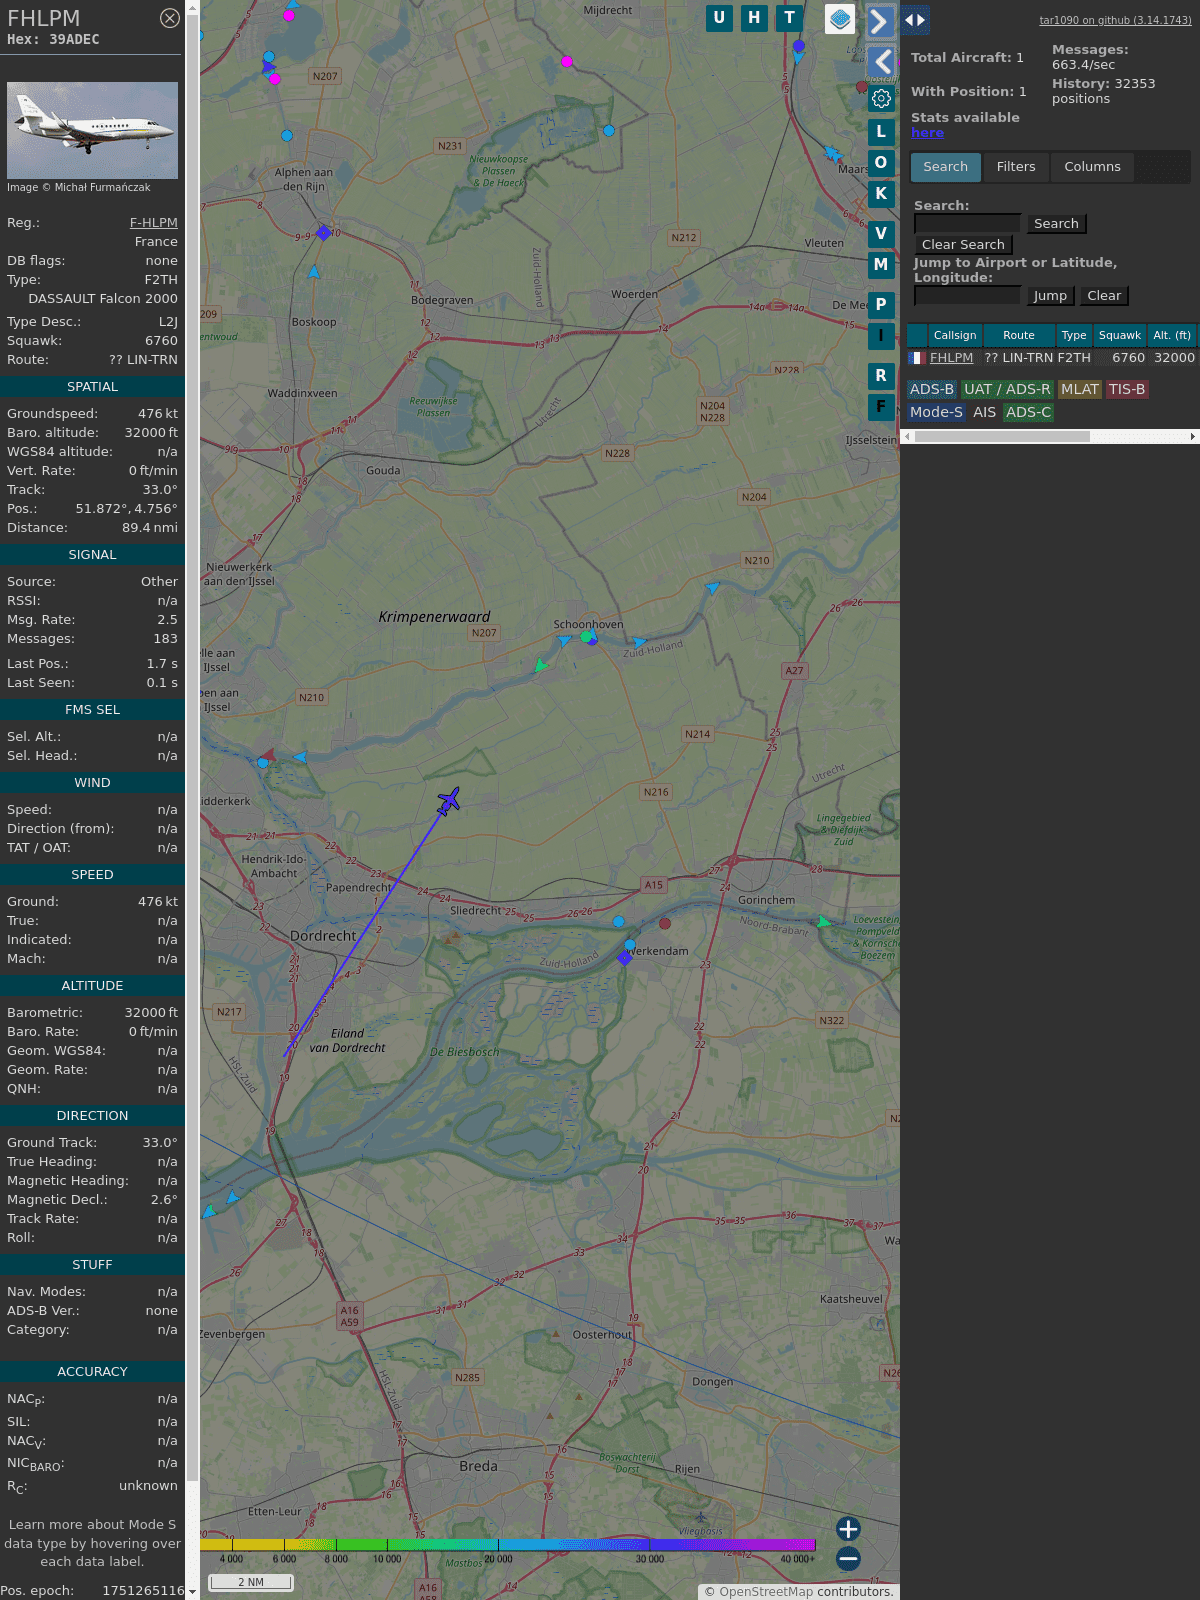Click the sidebar width toggle arrows icon
1200x1600 pixels.
click(914, 20)
